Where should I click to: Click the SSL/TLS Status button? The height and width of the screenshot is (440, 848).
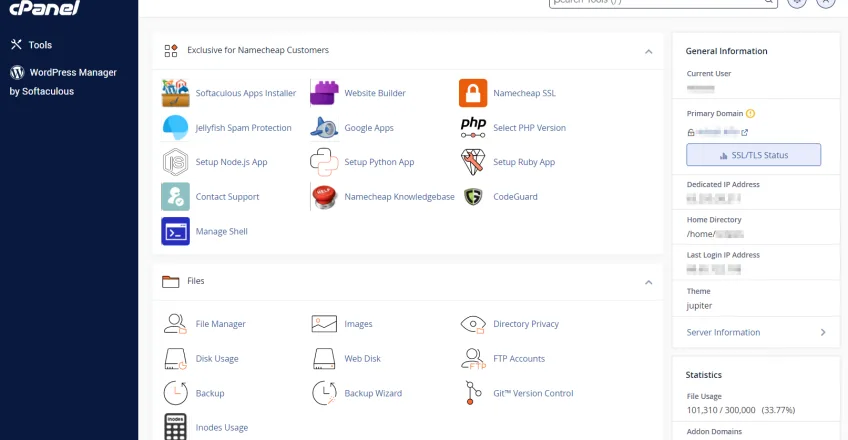pyautogui.click(x=753, y=155)
